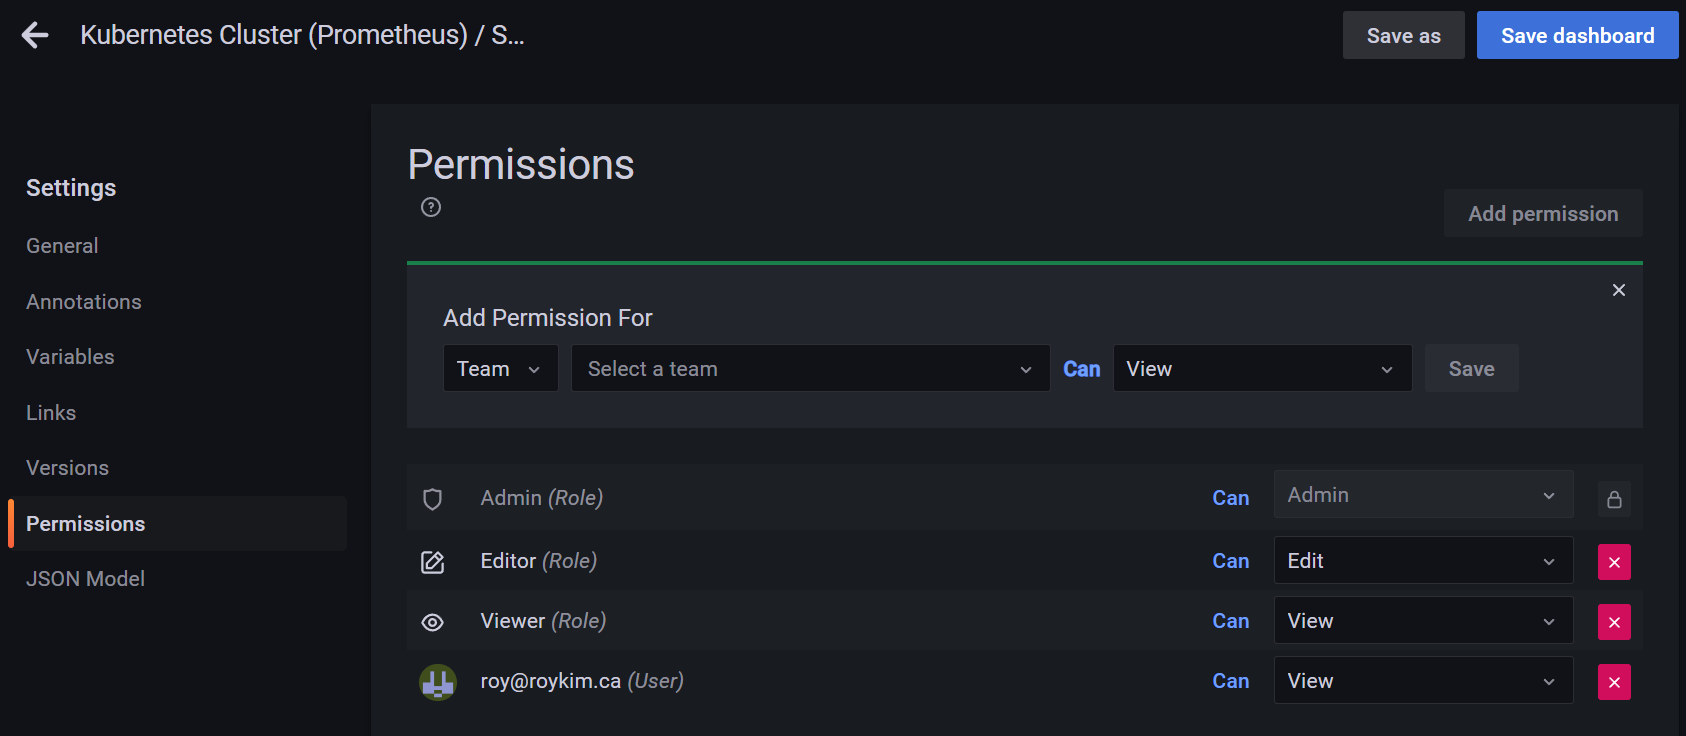This screenshot has width=1686, height=736.
Task: Click the Save dashboard button
Action: [x=1577, y=36]
